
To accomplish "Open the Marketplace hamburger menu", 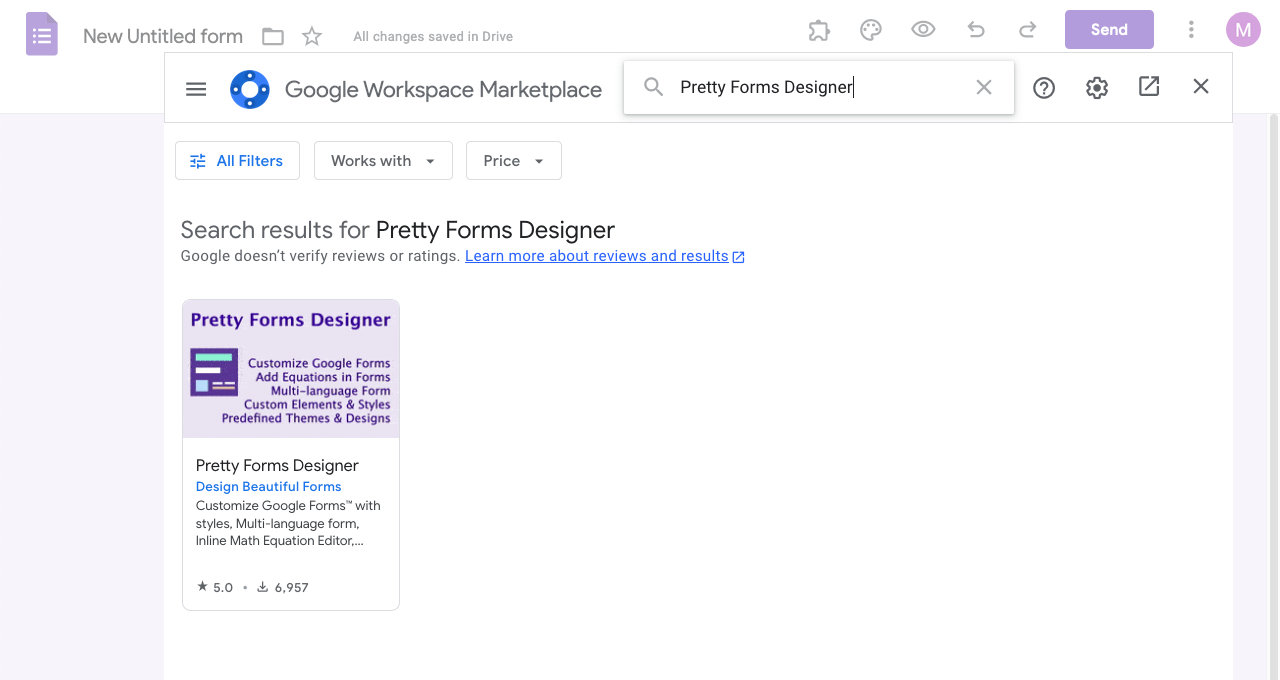I will tap(196, 89).
